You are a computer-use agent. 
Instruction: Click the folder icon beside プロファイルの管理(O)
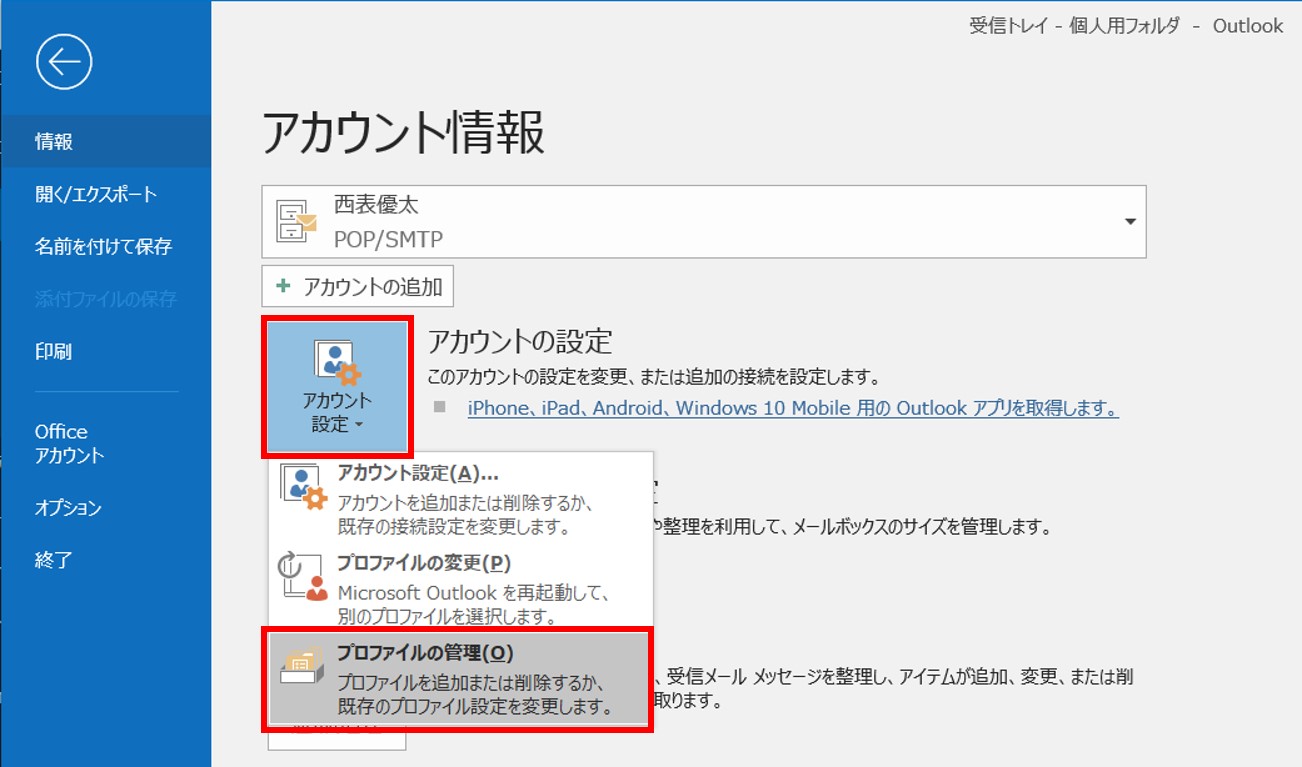pos(302,665)
